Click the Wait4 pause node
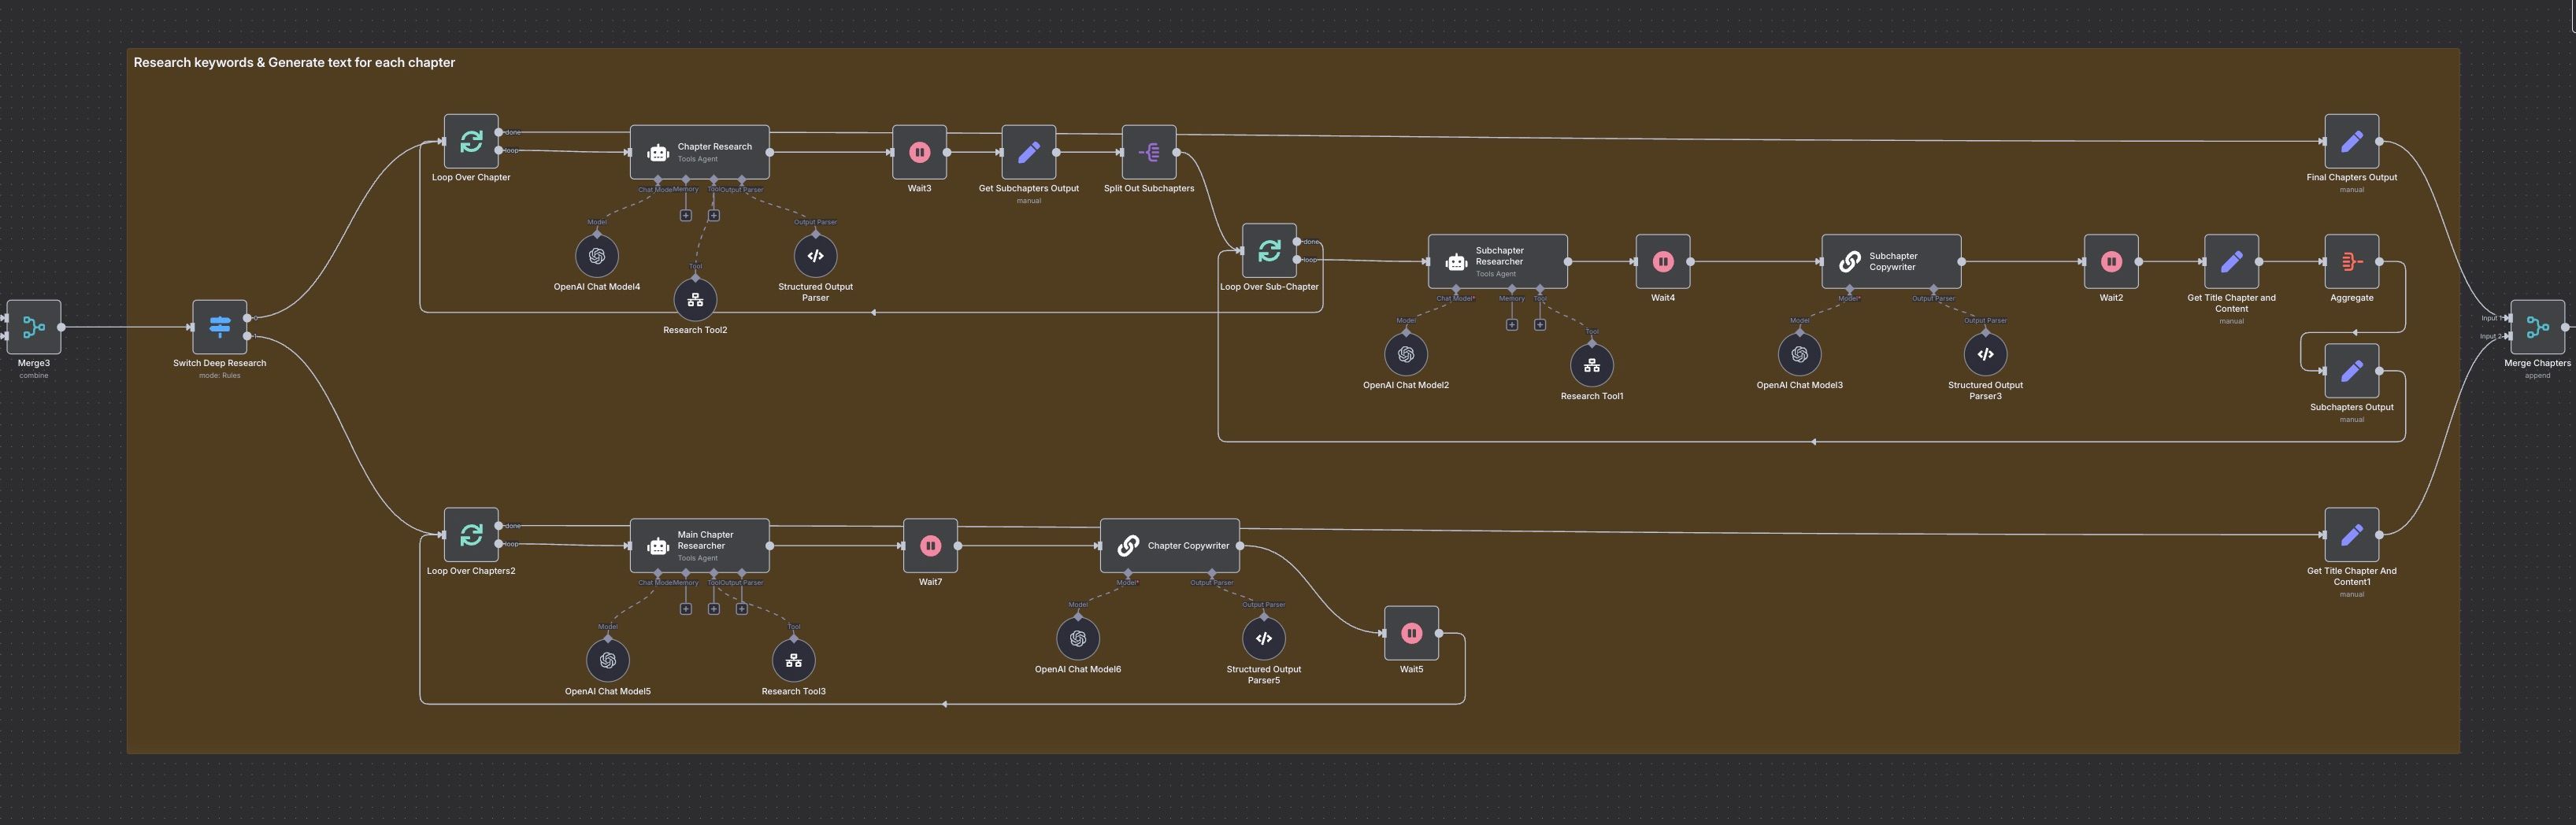Screen dimensions: 2576x825 [x=1663, y=261]
